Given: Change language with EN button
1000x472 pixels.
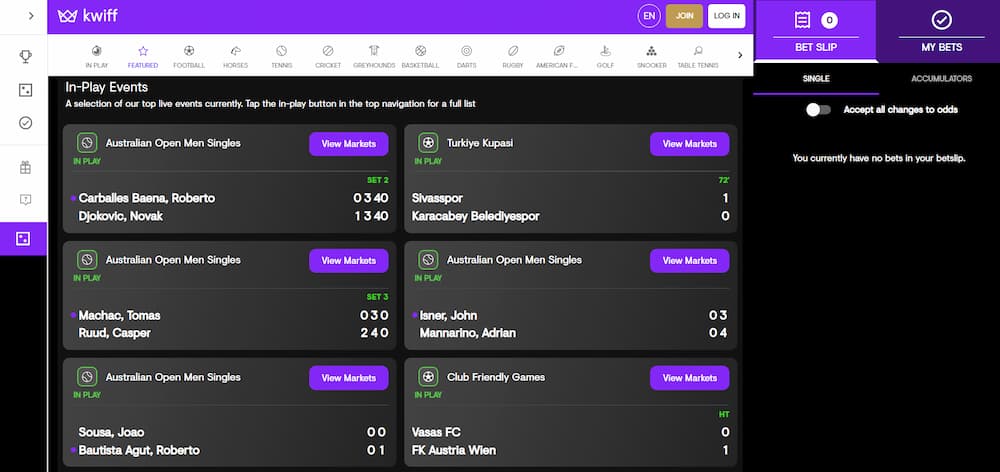Looking at the screenshot, I should pos(649,16).
